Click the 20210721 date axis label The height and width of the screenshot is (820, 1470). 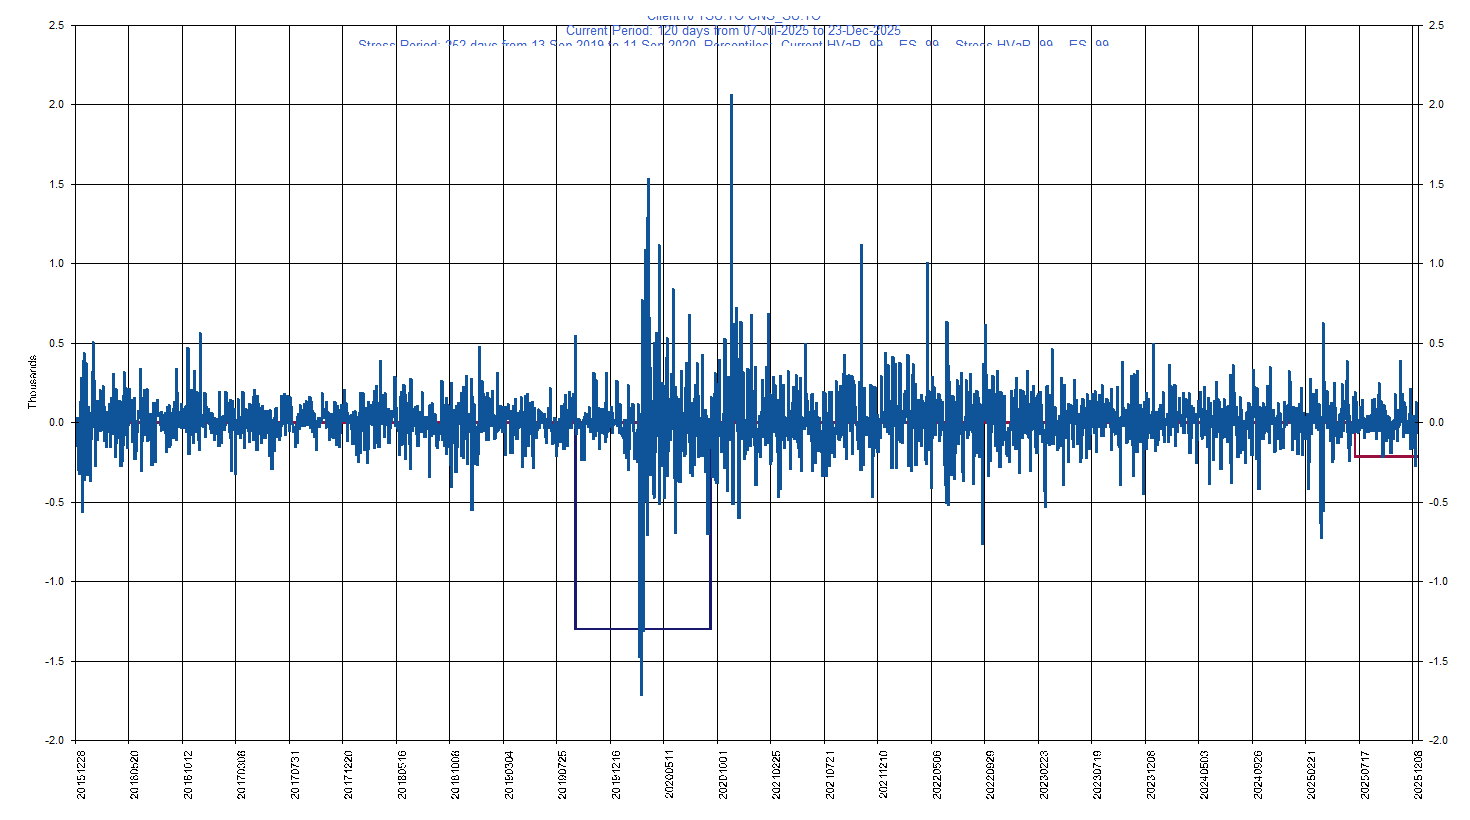coord(829,776)
